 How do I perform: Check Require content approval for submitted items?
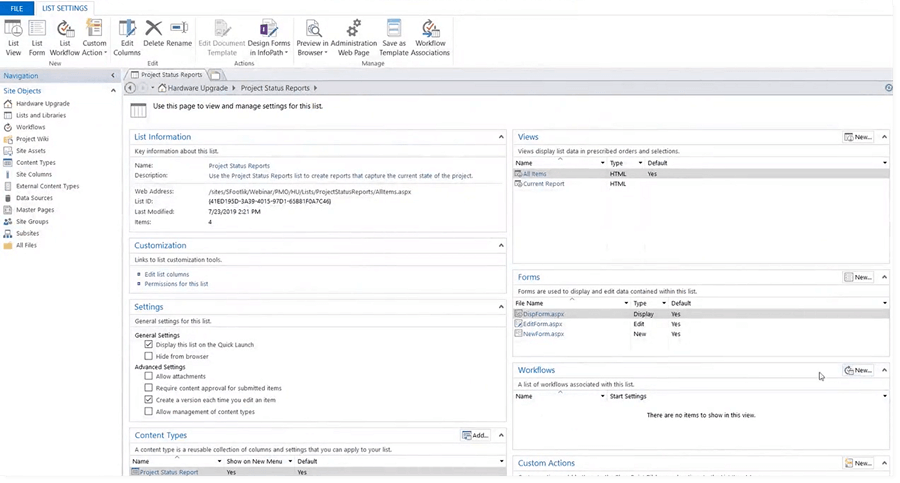[149, 387]
